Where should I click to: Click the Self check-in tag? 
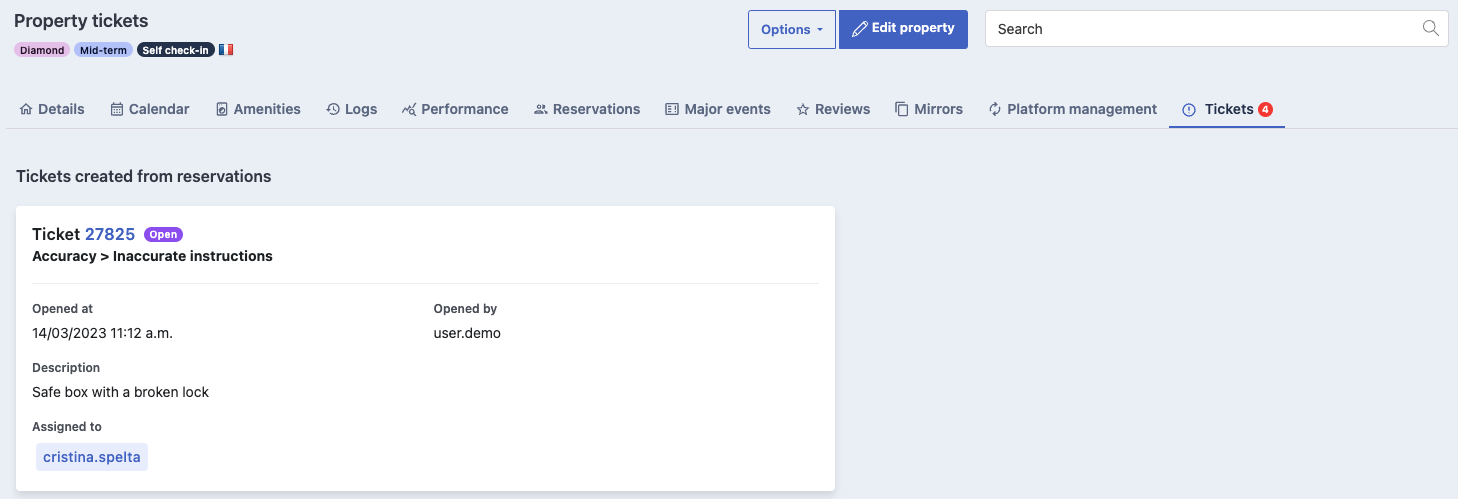(x=176, y=50)
